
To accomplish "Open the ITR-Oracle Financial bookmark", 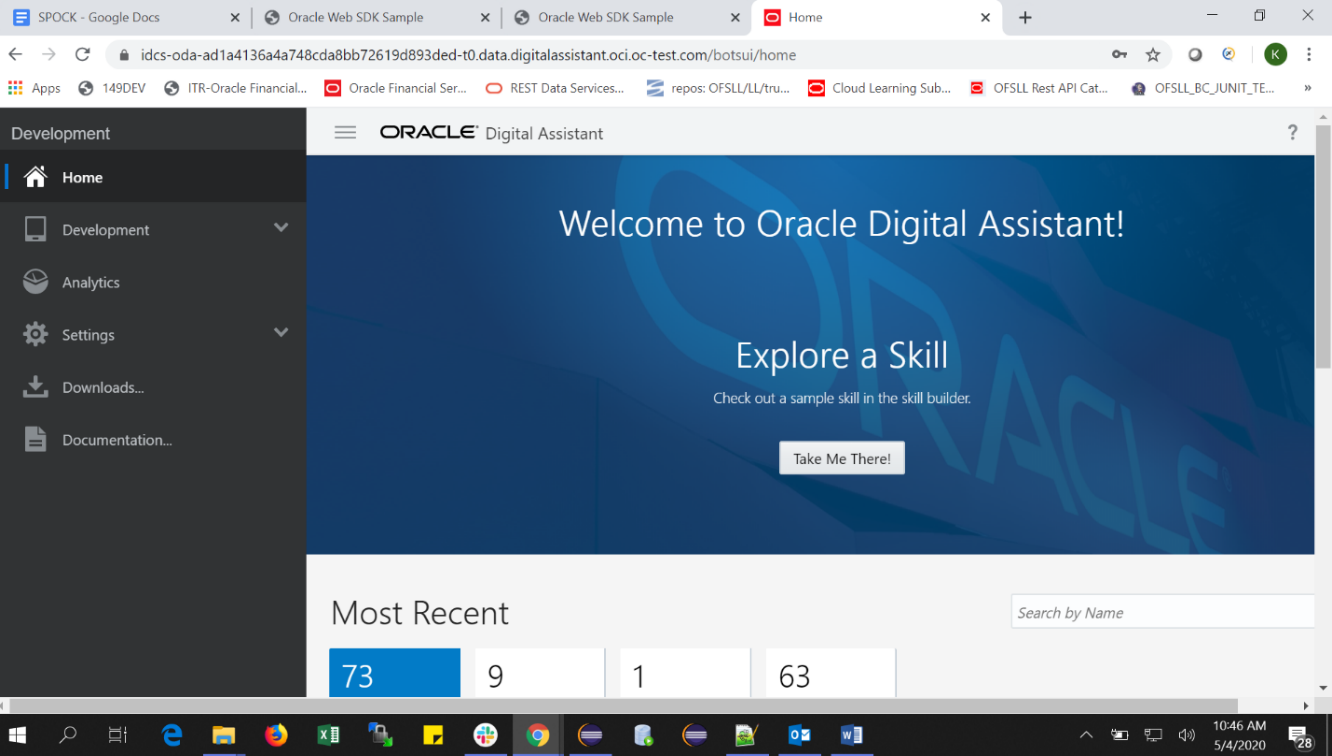I will (x=235, y=88).
